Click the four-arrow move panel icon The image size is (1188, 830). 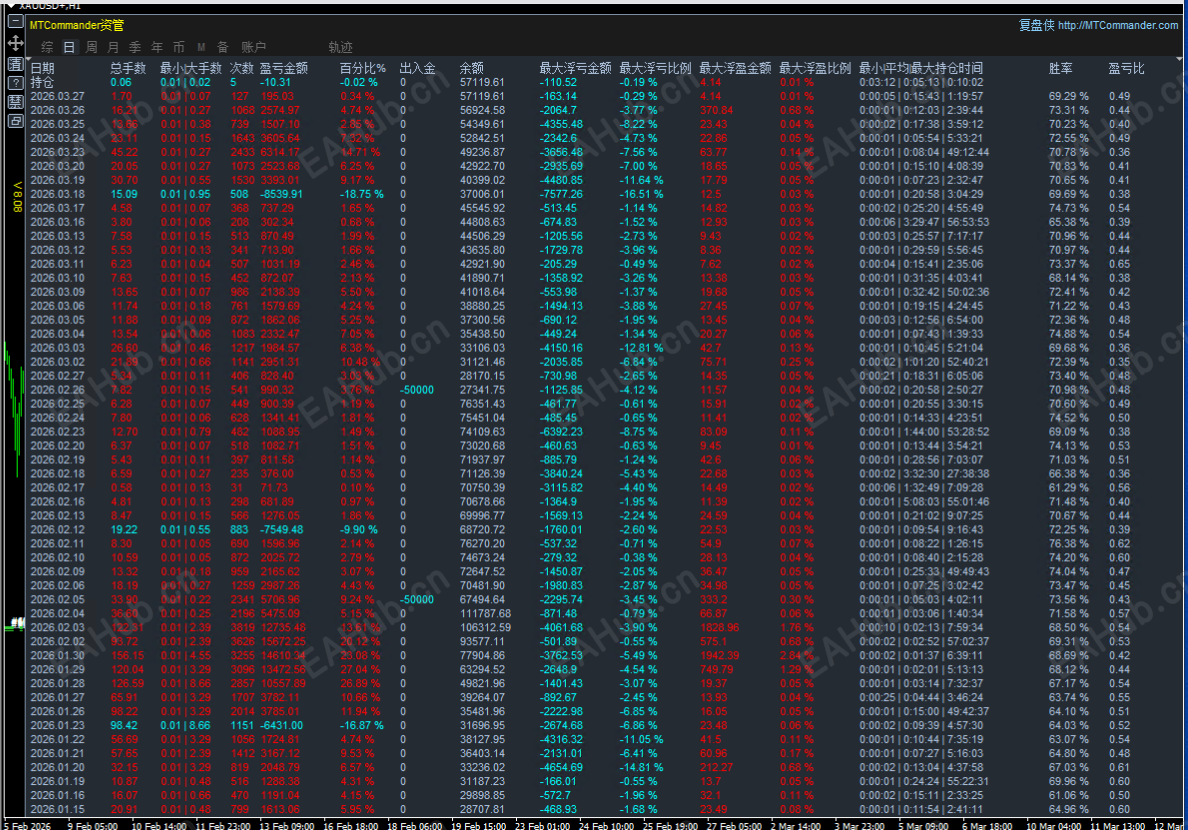pyautogui.click(x=15, y=42)
